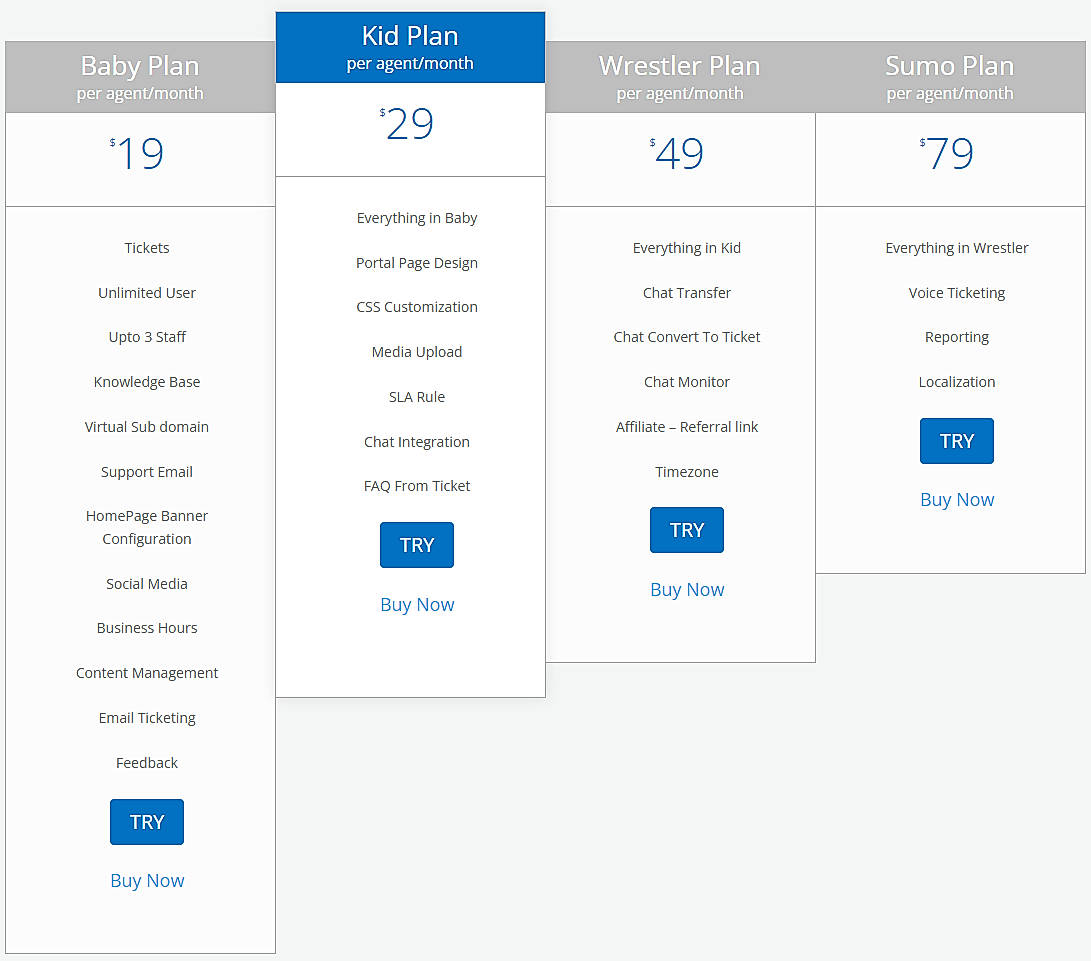Click the $79 price
The height and width of the screenshot is (961, 1091).
pos(947,154)
